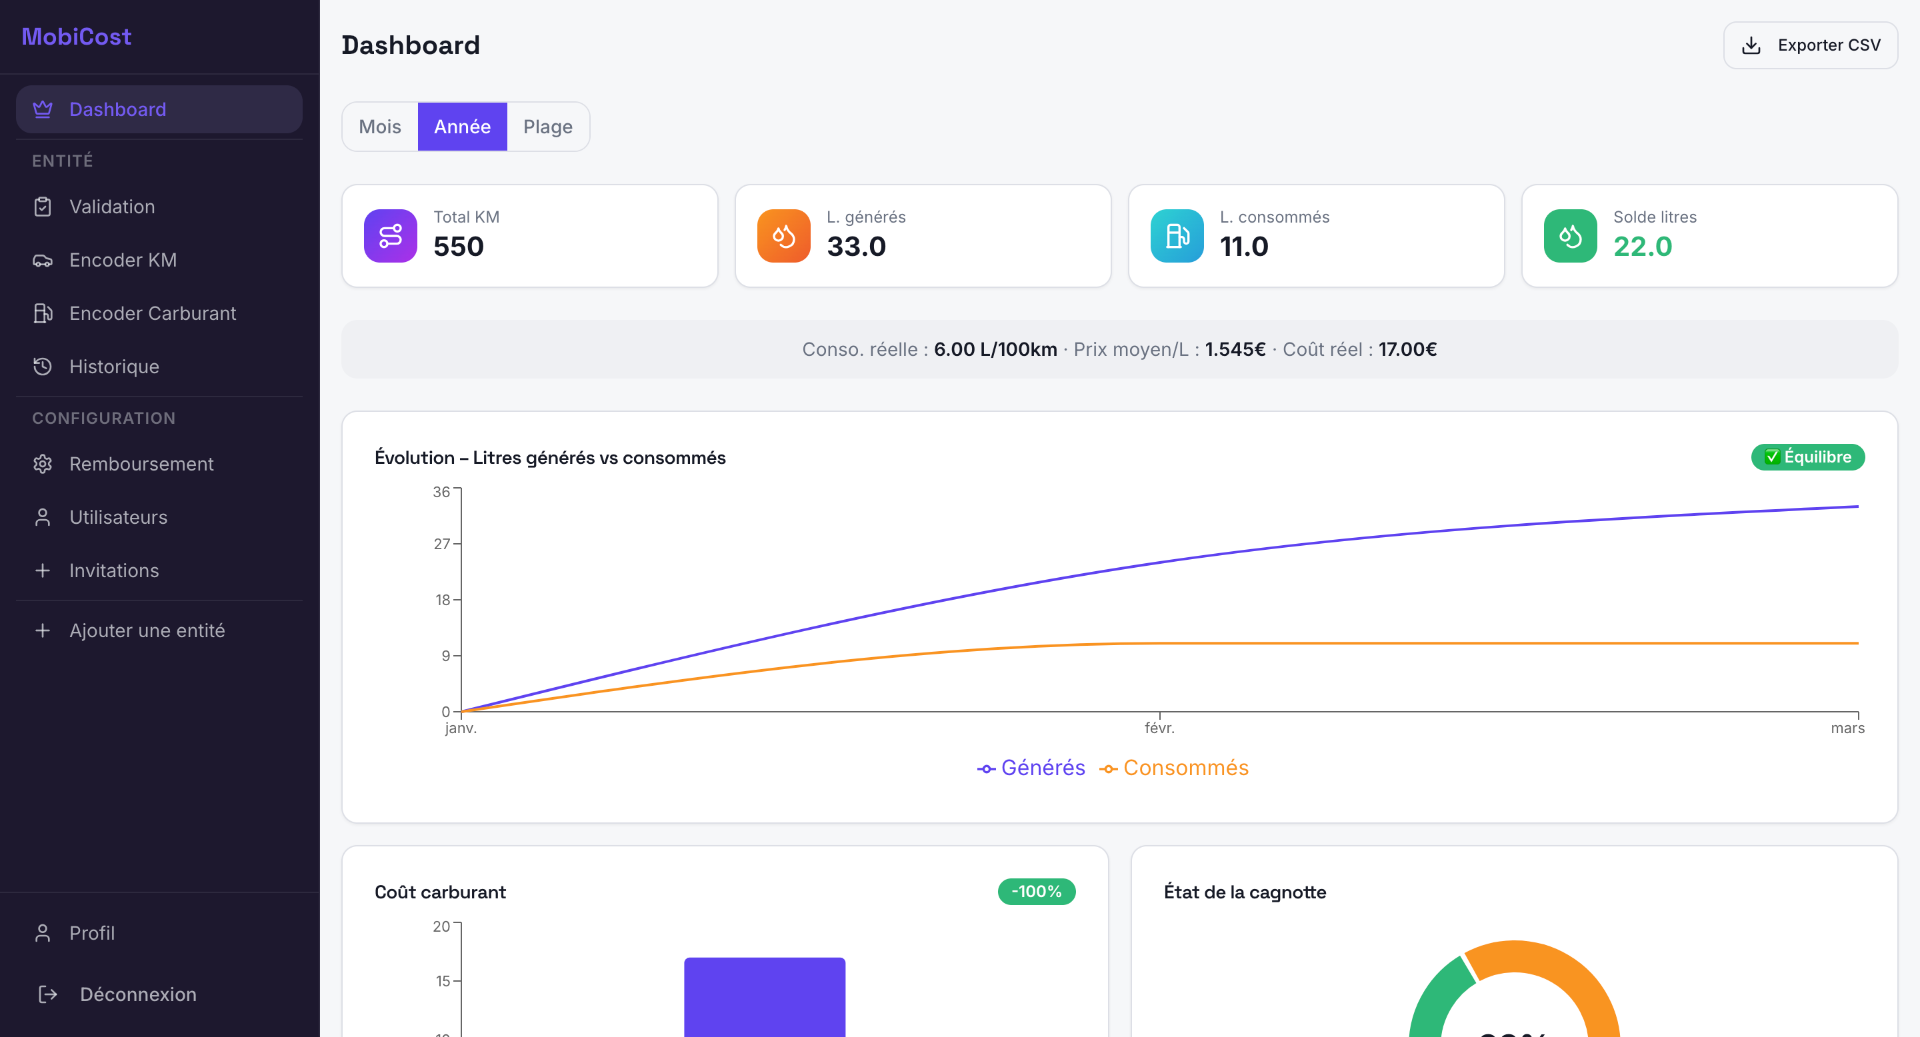Click the Équilibre status badge
Screen dimensions: 1920x1037
[x=1807, y=457]
